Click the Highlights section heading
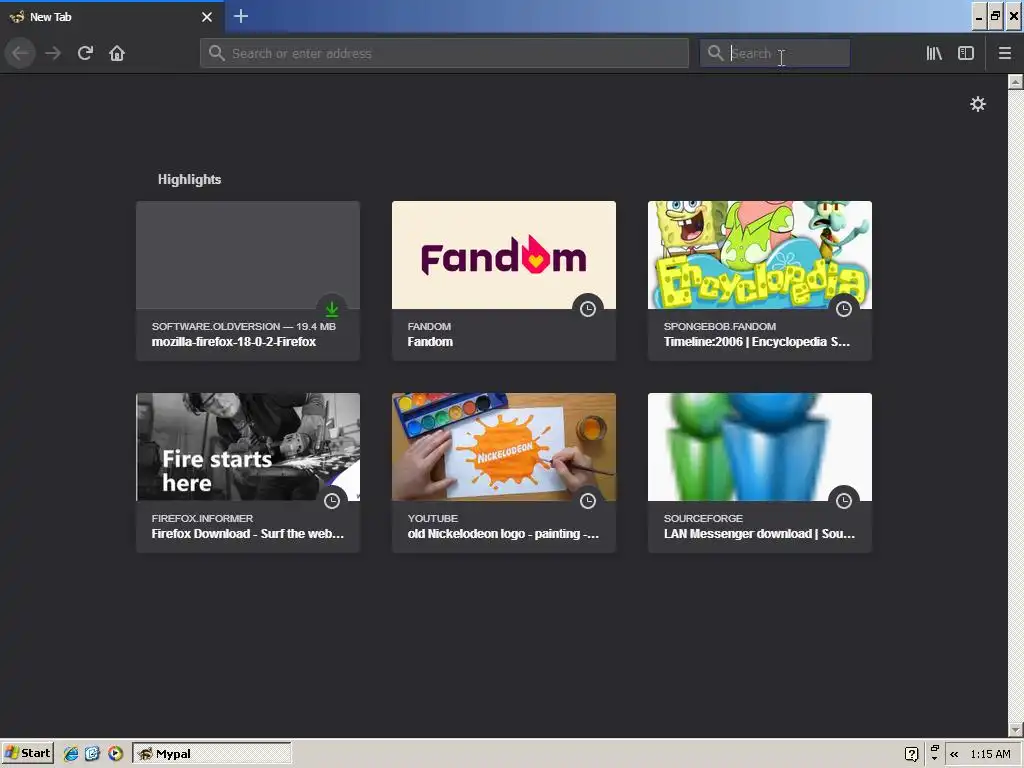The height and width of the screenshot is (768, 1024). tap(189, 180)
